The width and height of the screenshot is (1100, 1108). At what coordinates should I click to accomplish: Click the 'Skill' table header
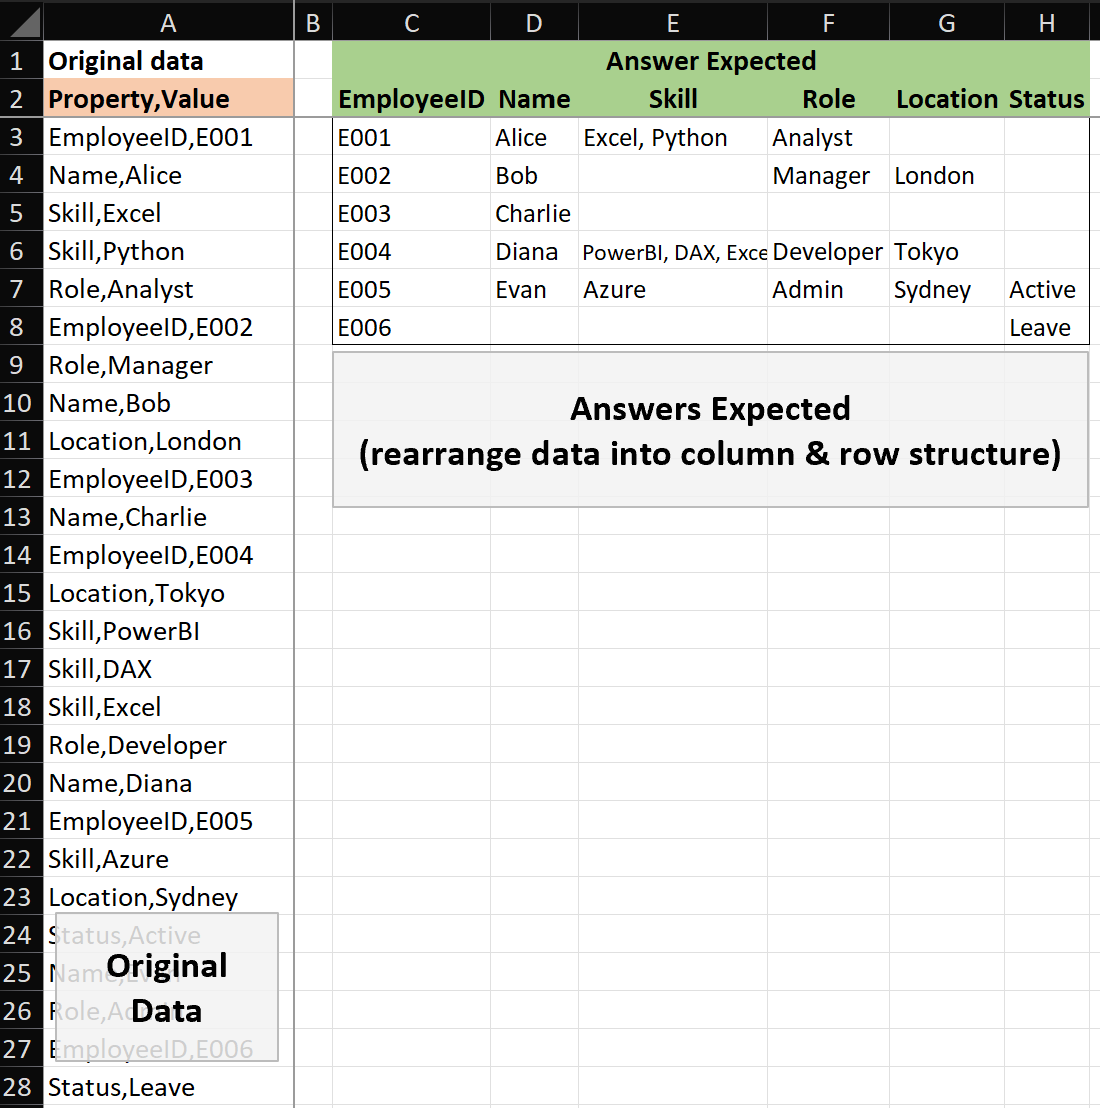coord(673,98)
